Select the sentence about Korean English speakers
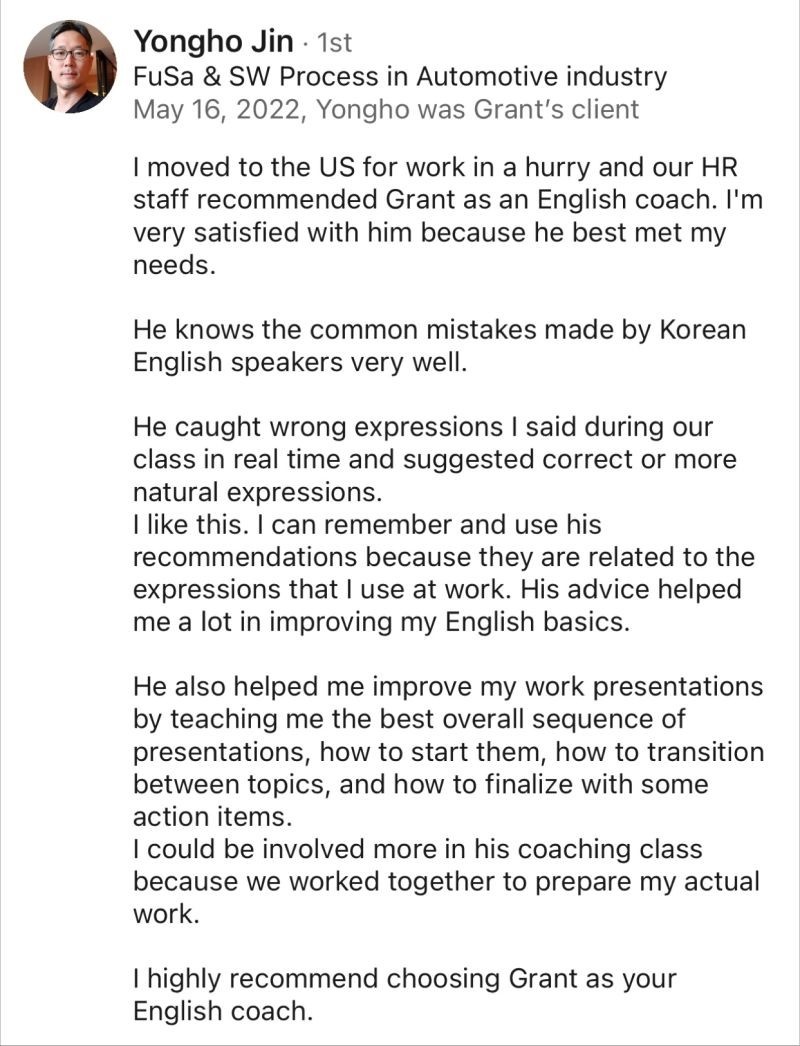The image size is (800, 1046). tap(440, 346)
